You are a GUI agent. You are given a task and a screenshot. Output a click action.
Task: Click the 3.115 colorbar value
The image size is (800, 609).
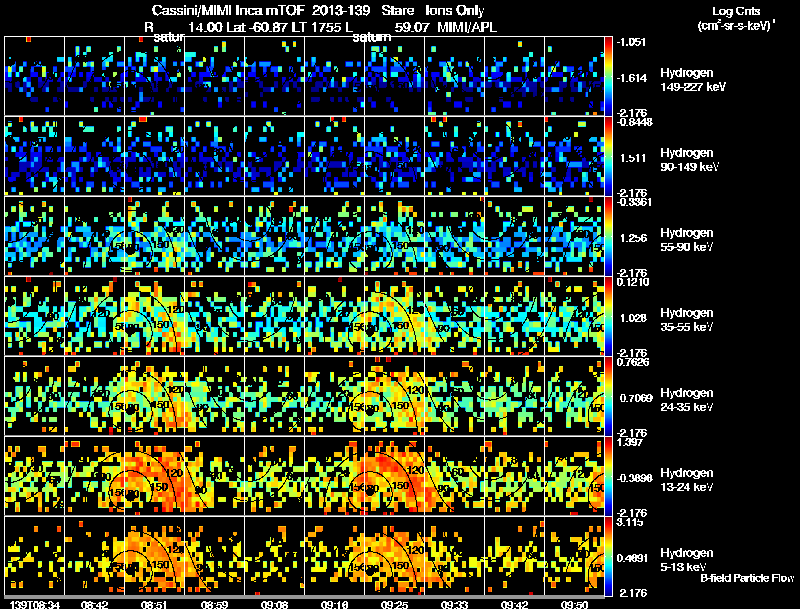[629, 522]
